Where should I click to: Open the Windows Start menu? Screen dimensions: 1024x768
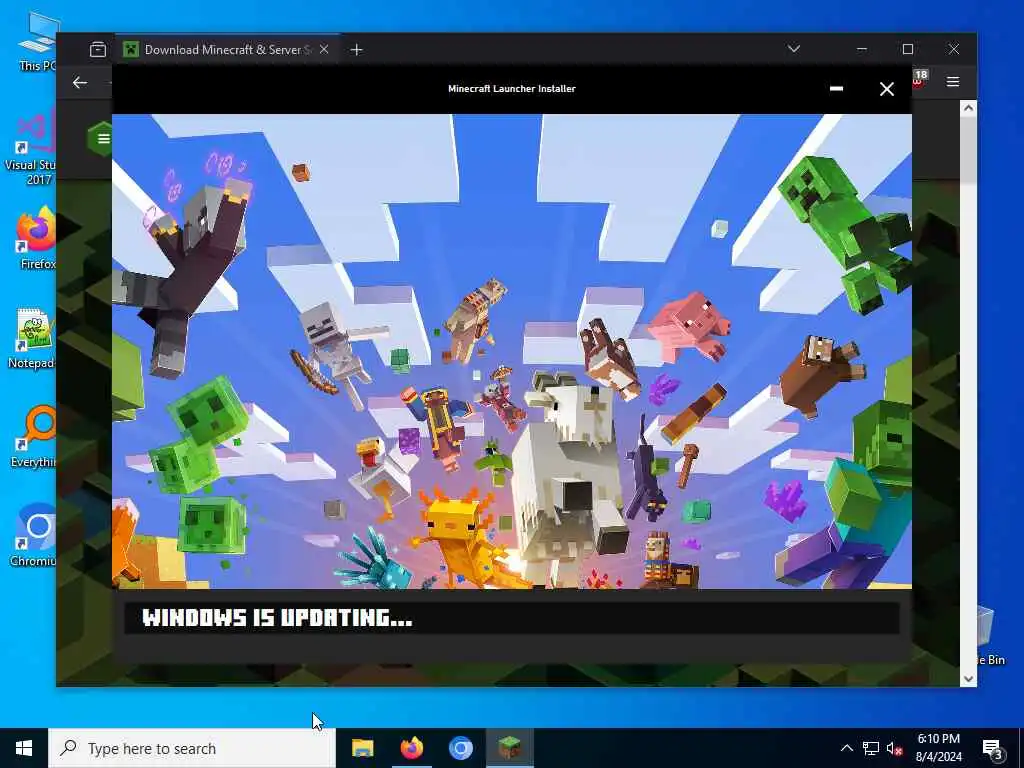pyautogui.click(x=24, y=748)
